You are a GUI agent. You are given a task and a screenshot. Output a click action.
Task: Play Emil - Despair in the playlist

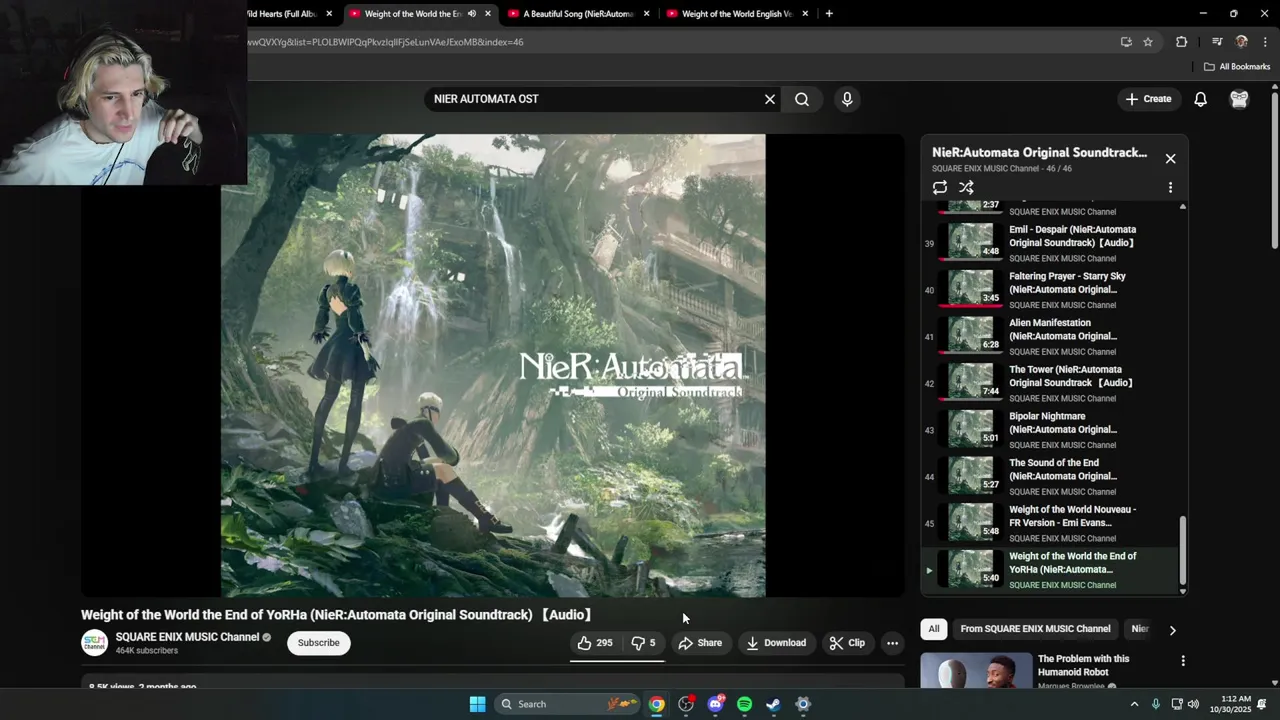pos(1050,243)
